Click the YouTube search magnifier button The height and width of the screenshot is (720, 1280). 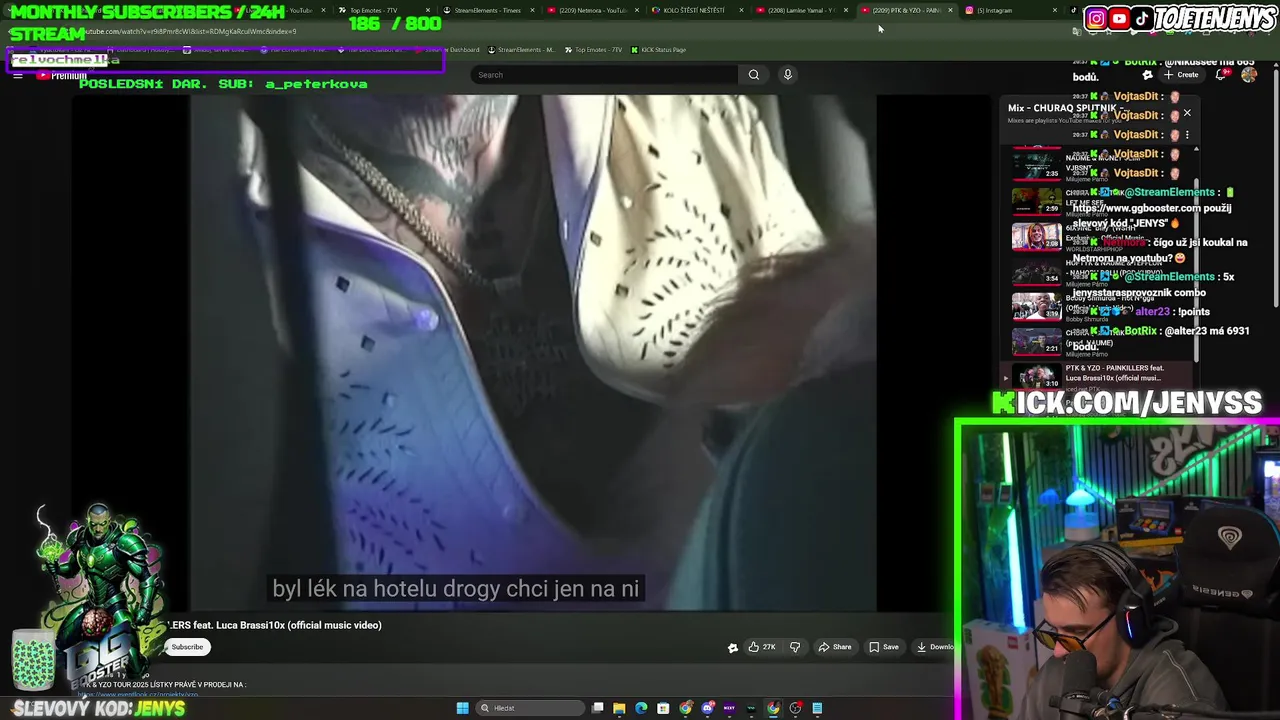753,75
